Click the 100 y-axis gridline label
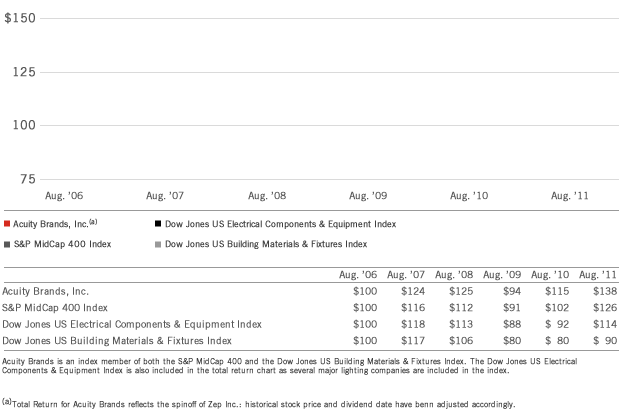 click(22, 125)
